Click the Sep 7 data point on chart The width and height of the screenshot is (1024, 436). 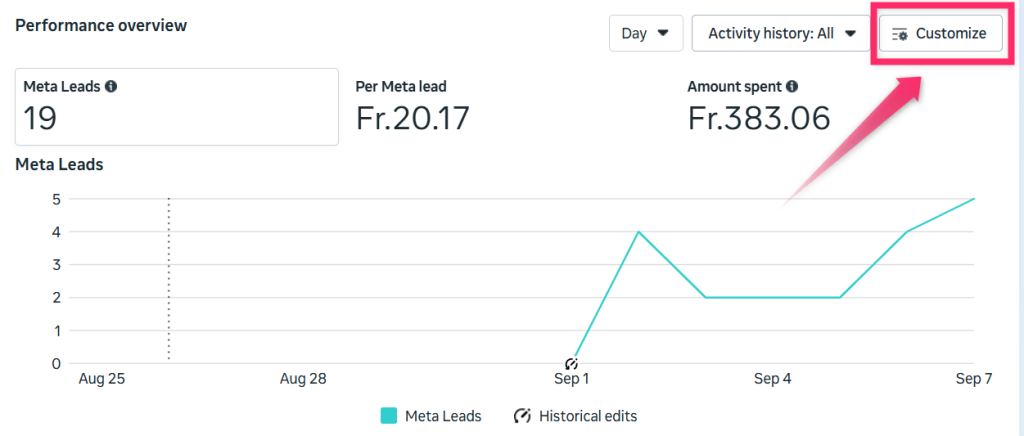coord(974,199)
